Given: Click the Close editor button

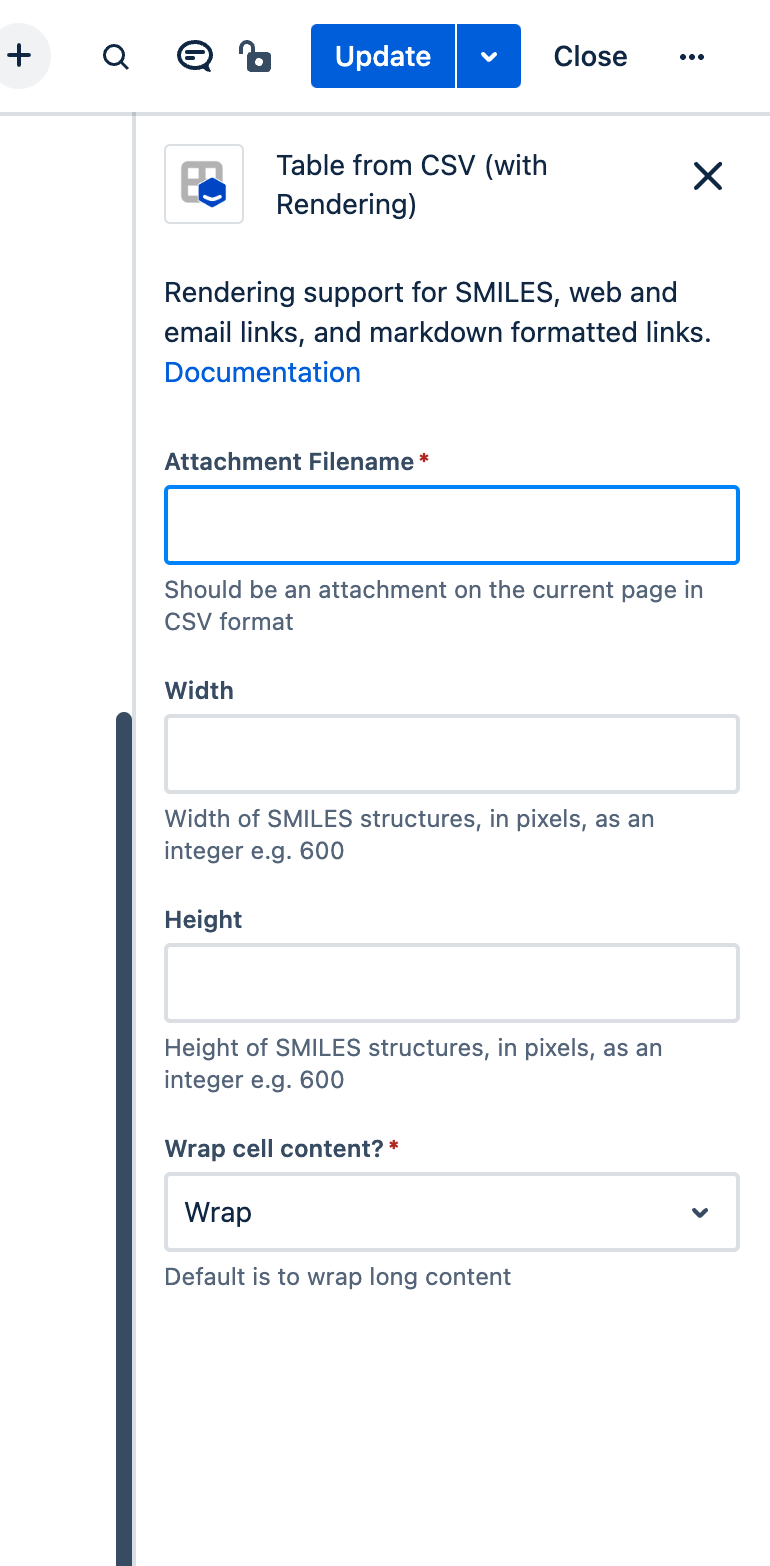Looking at the screenshot, I should 590,56.
